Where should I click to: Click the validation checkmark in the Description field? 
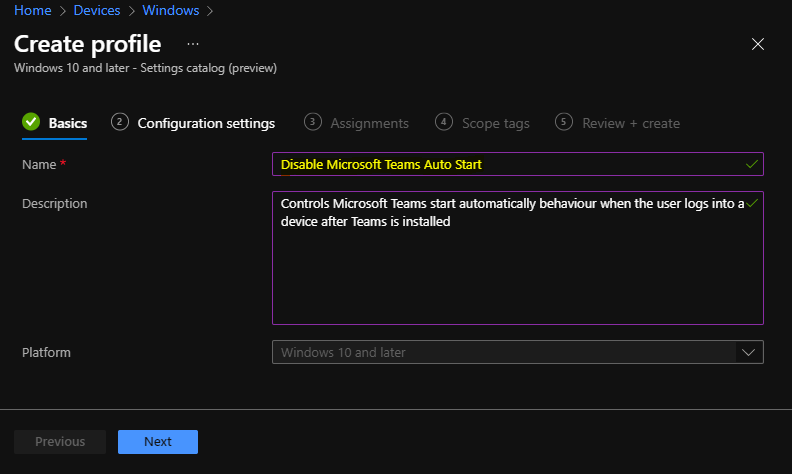(752, 203)
